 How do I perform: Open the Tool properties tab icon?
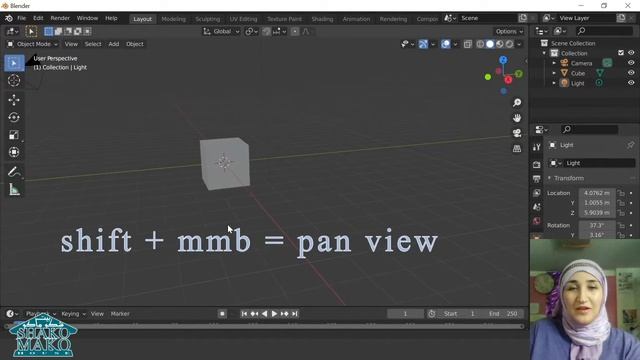pos(537,147)
